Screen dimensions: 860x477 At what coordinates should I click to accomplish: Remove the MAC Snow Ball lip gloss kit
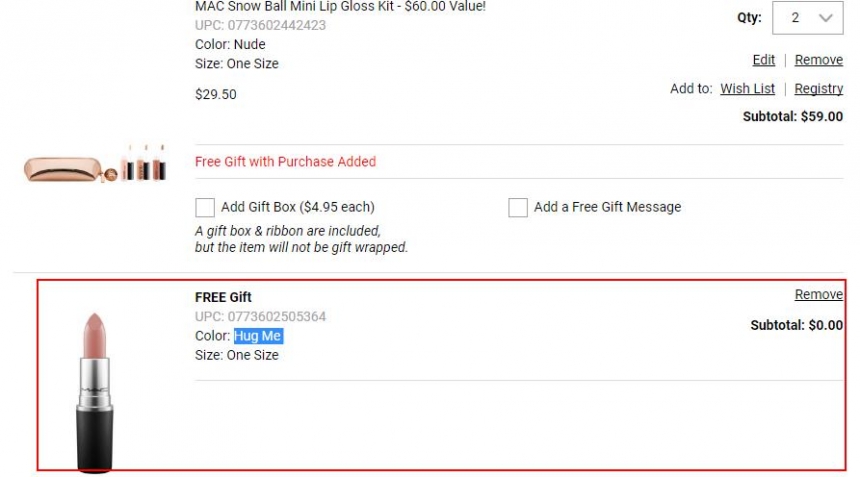pyautogui.click(x=818, y=60)
